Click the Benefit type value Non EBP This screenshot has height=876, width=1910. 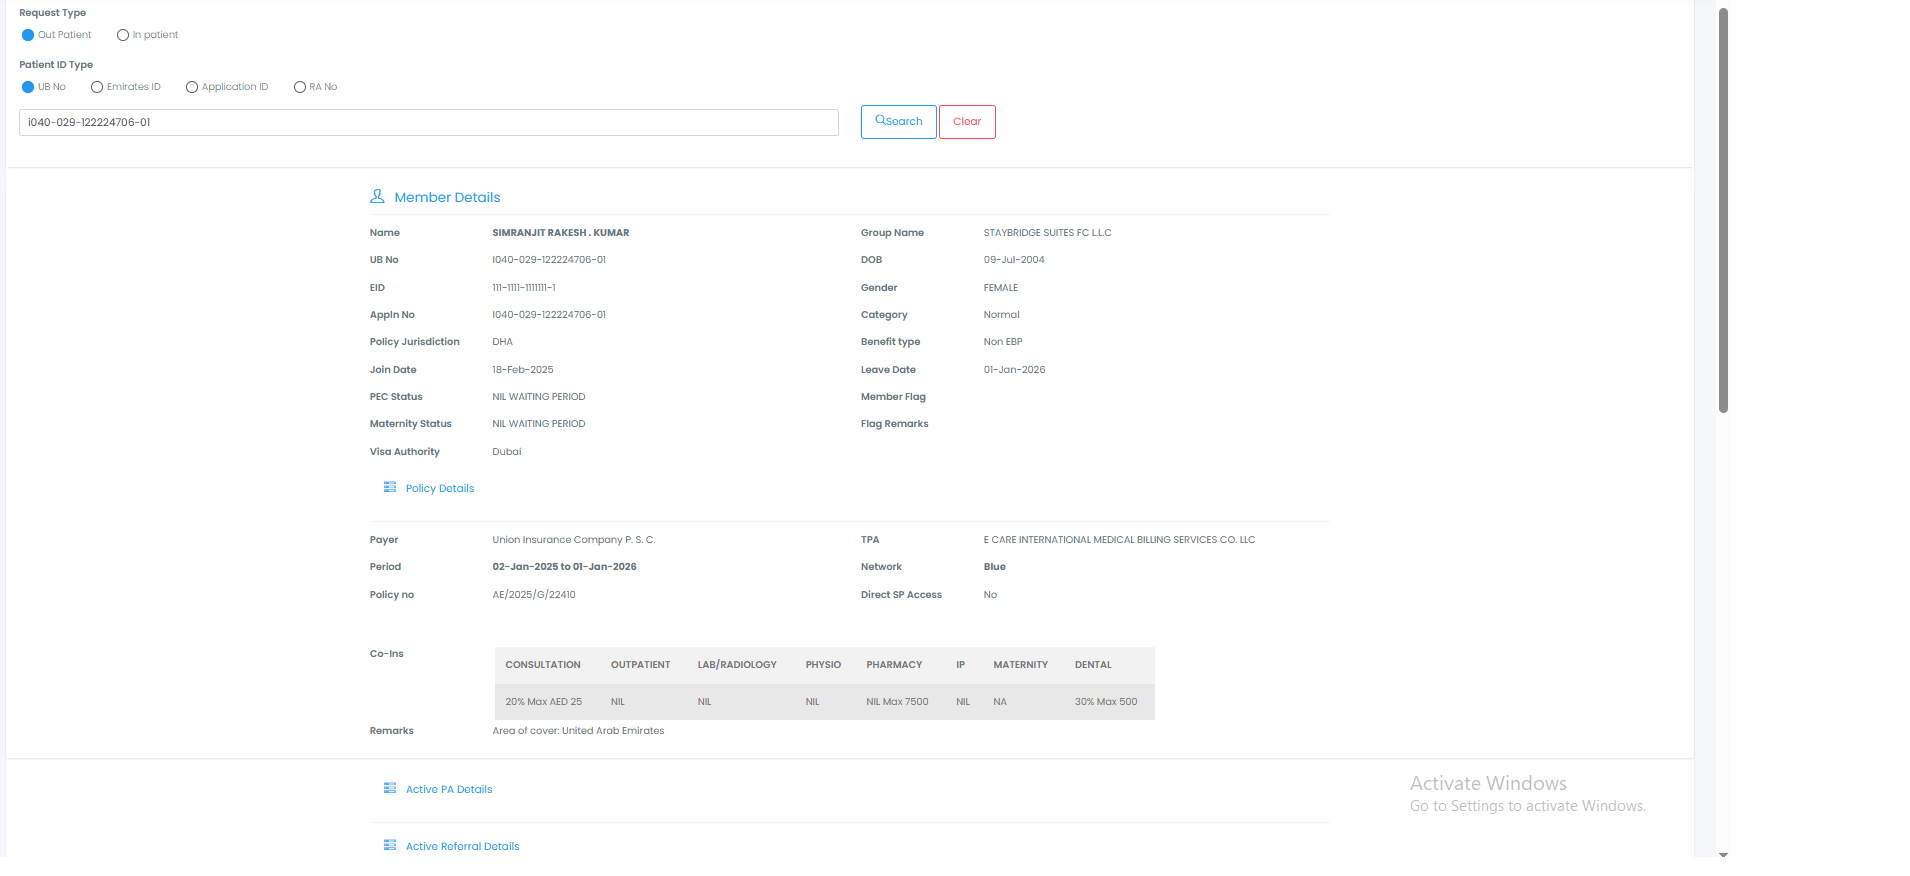pos(1003,342)
